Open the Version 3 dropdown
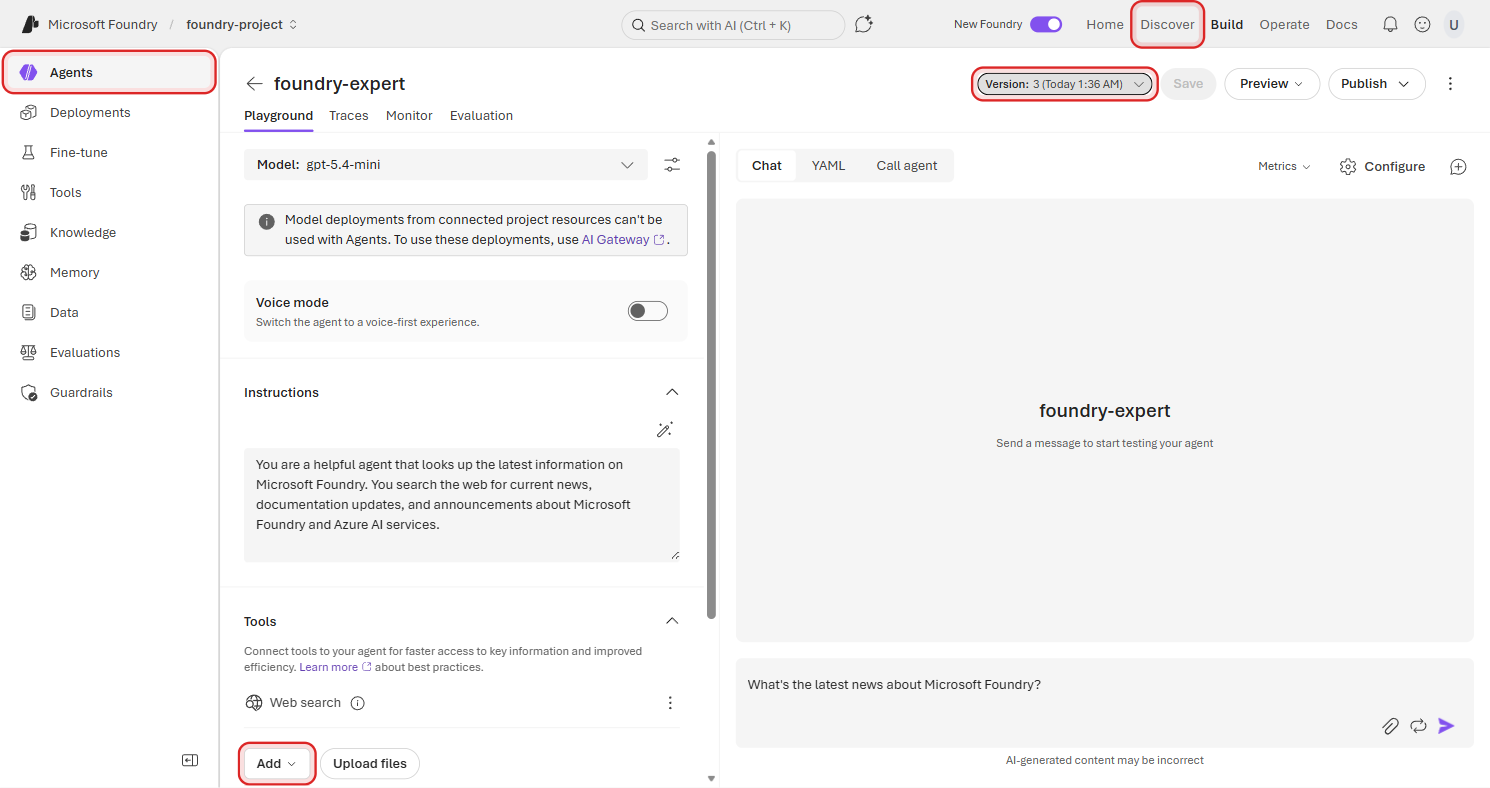Image resolution: width=1490 pixels, height=788 pixels. [x=1065, y=84]
